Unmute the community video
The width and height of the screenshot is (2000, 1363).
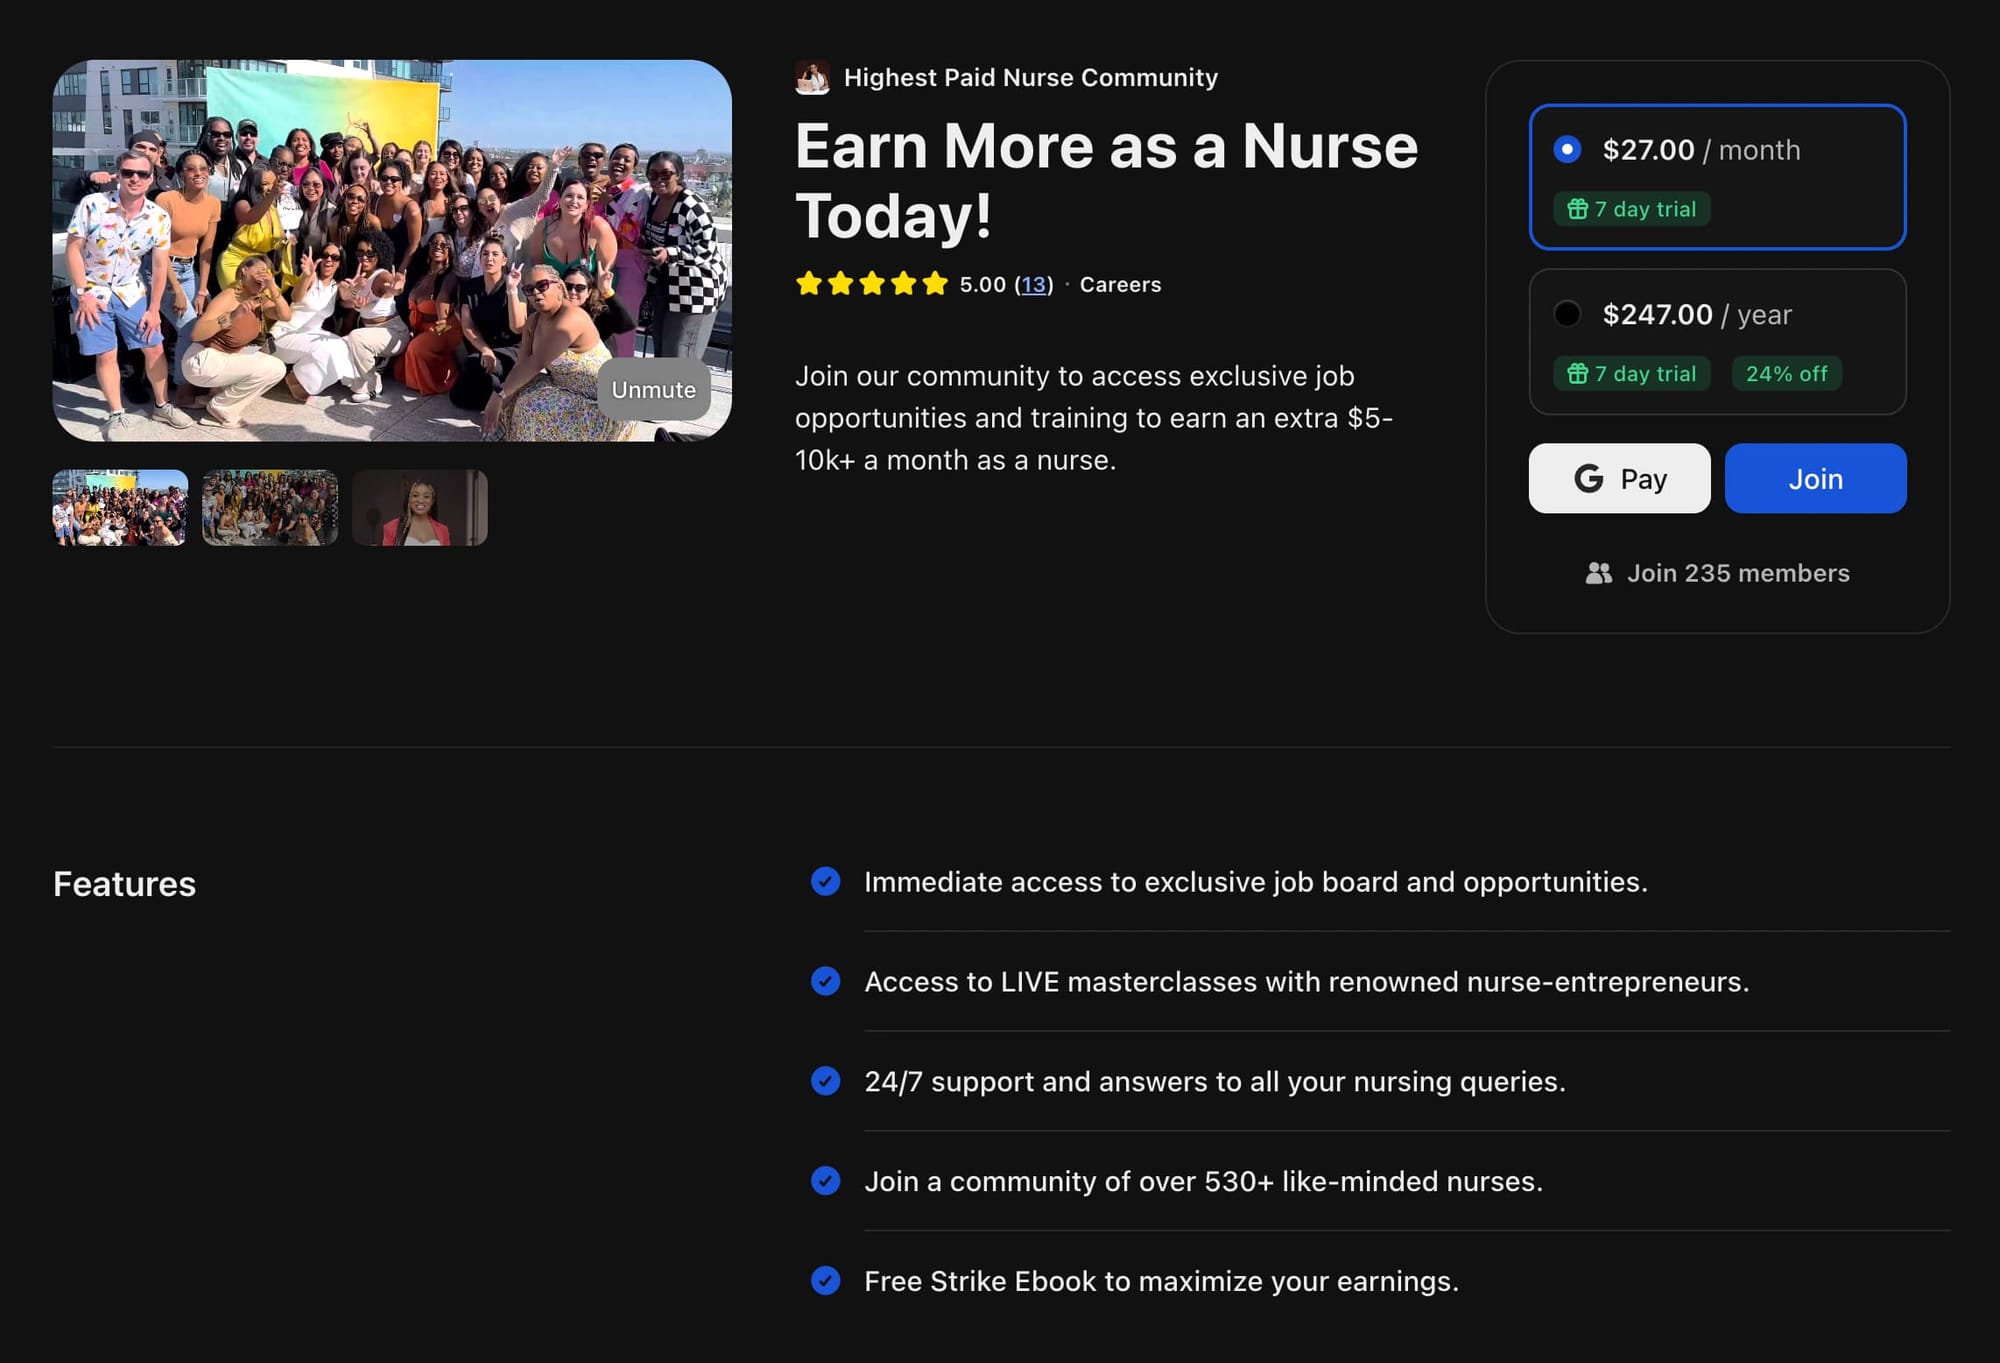click(653, 389)
